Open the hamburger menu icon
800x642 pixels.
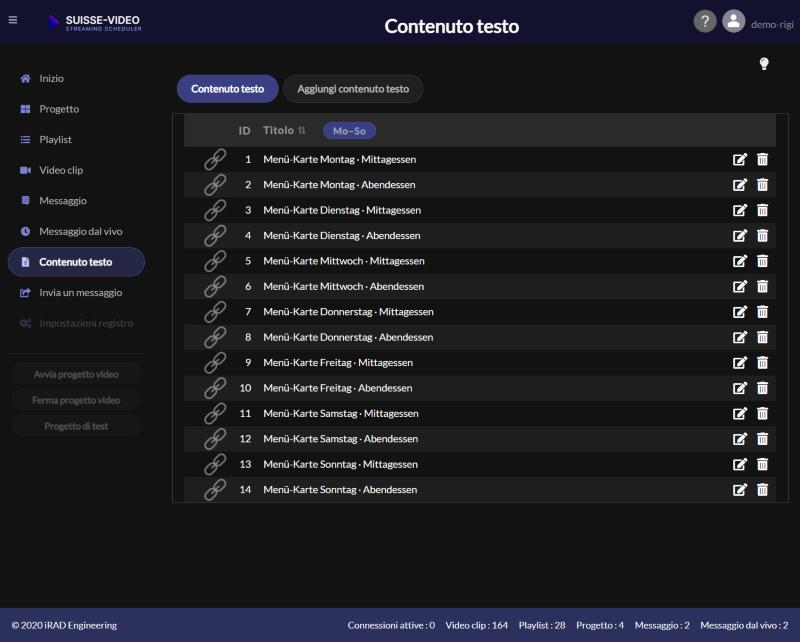pyautogui.click(x=13, y=20)
